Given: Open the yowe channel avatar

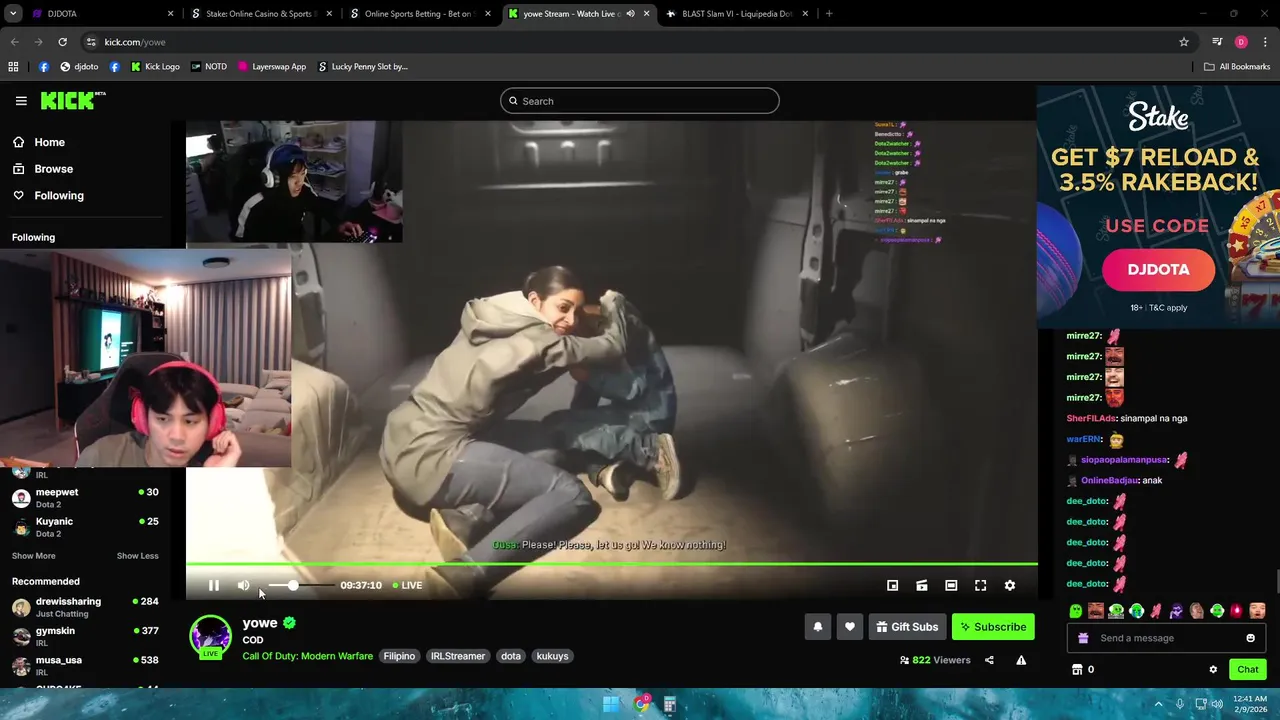Looking at the screenshot, I should (210, 636).
